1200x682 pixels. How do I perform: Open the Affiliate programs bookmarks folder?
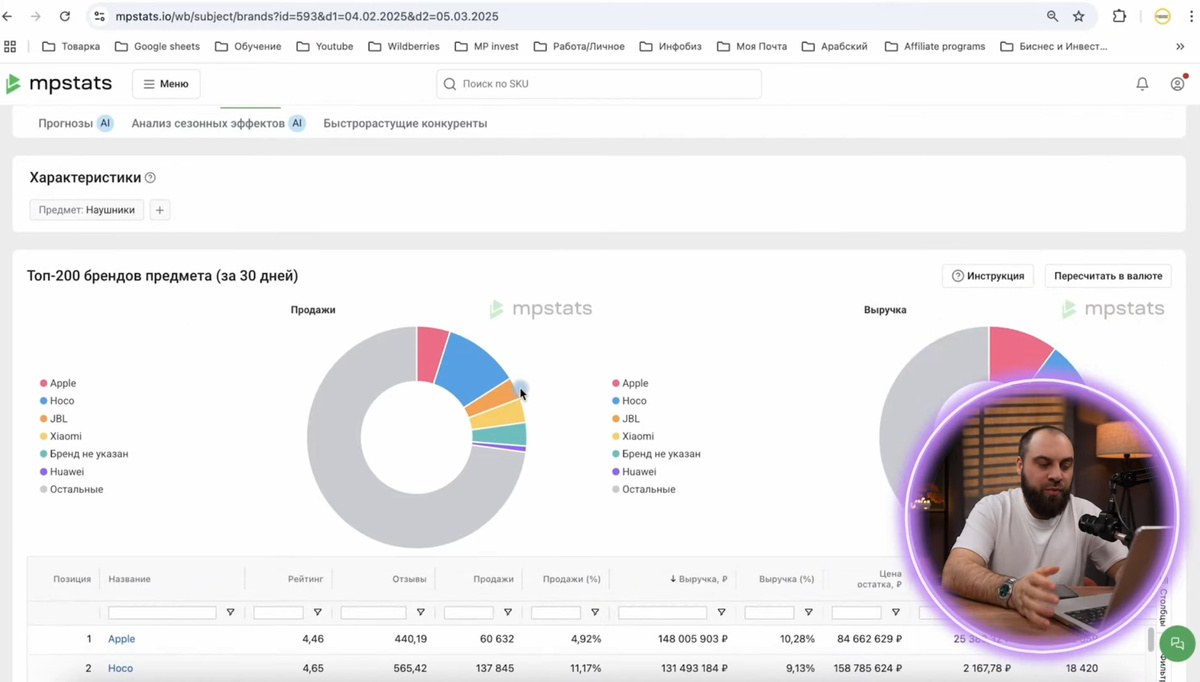(x=935, y=46)
